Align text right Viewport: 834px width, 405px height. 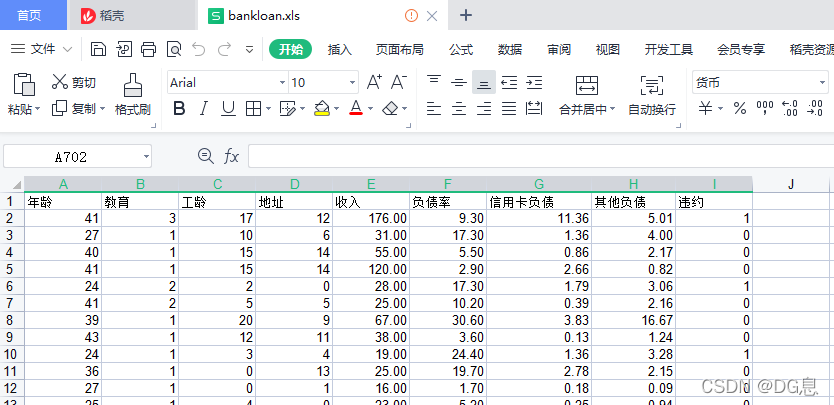click(x=484, y=109)
